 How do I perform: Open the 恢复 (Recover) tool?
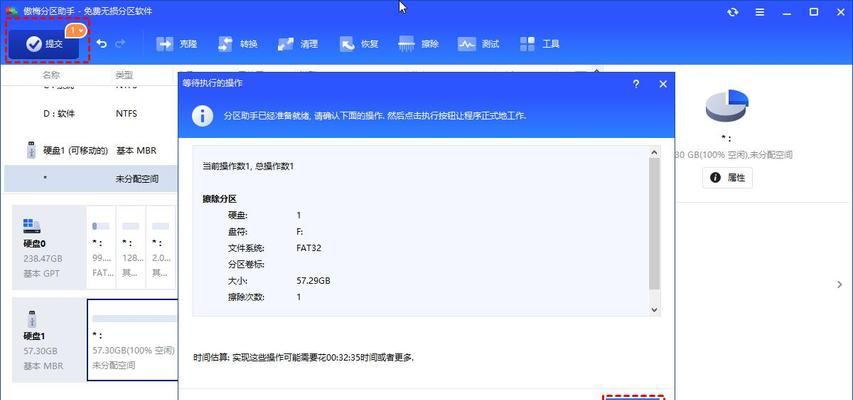click(x=358, y=44)
